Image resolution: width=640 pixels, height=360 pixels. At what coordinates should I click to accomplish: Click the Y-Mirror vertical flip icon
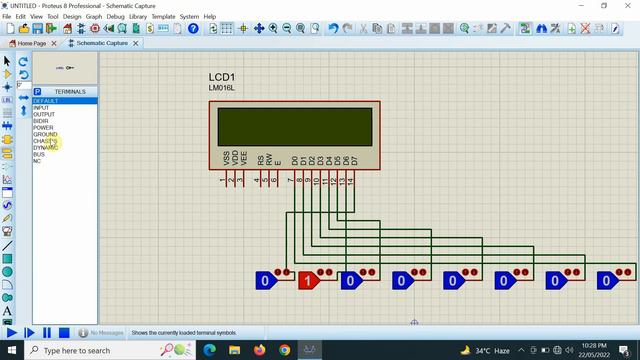(x=23, y=110)
